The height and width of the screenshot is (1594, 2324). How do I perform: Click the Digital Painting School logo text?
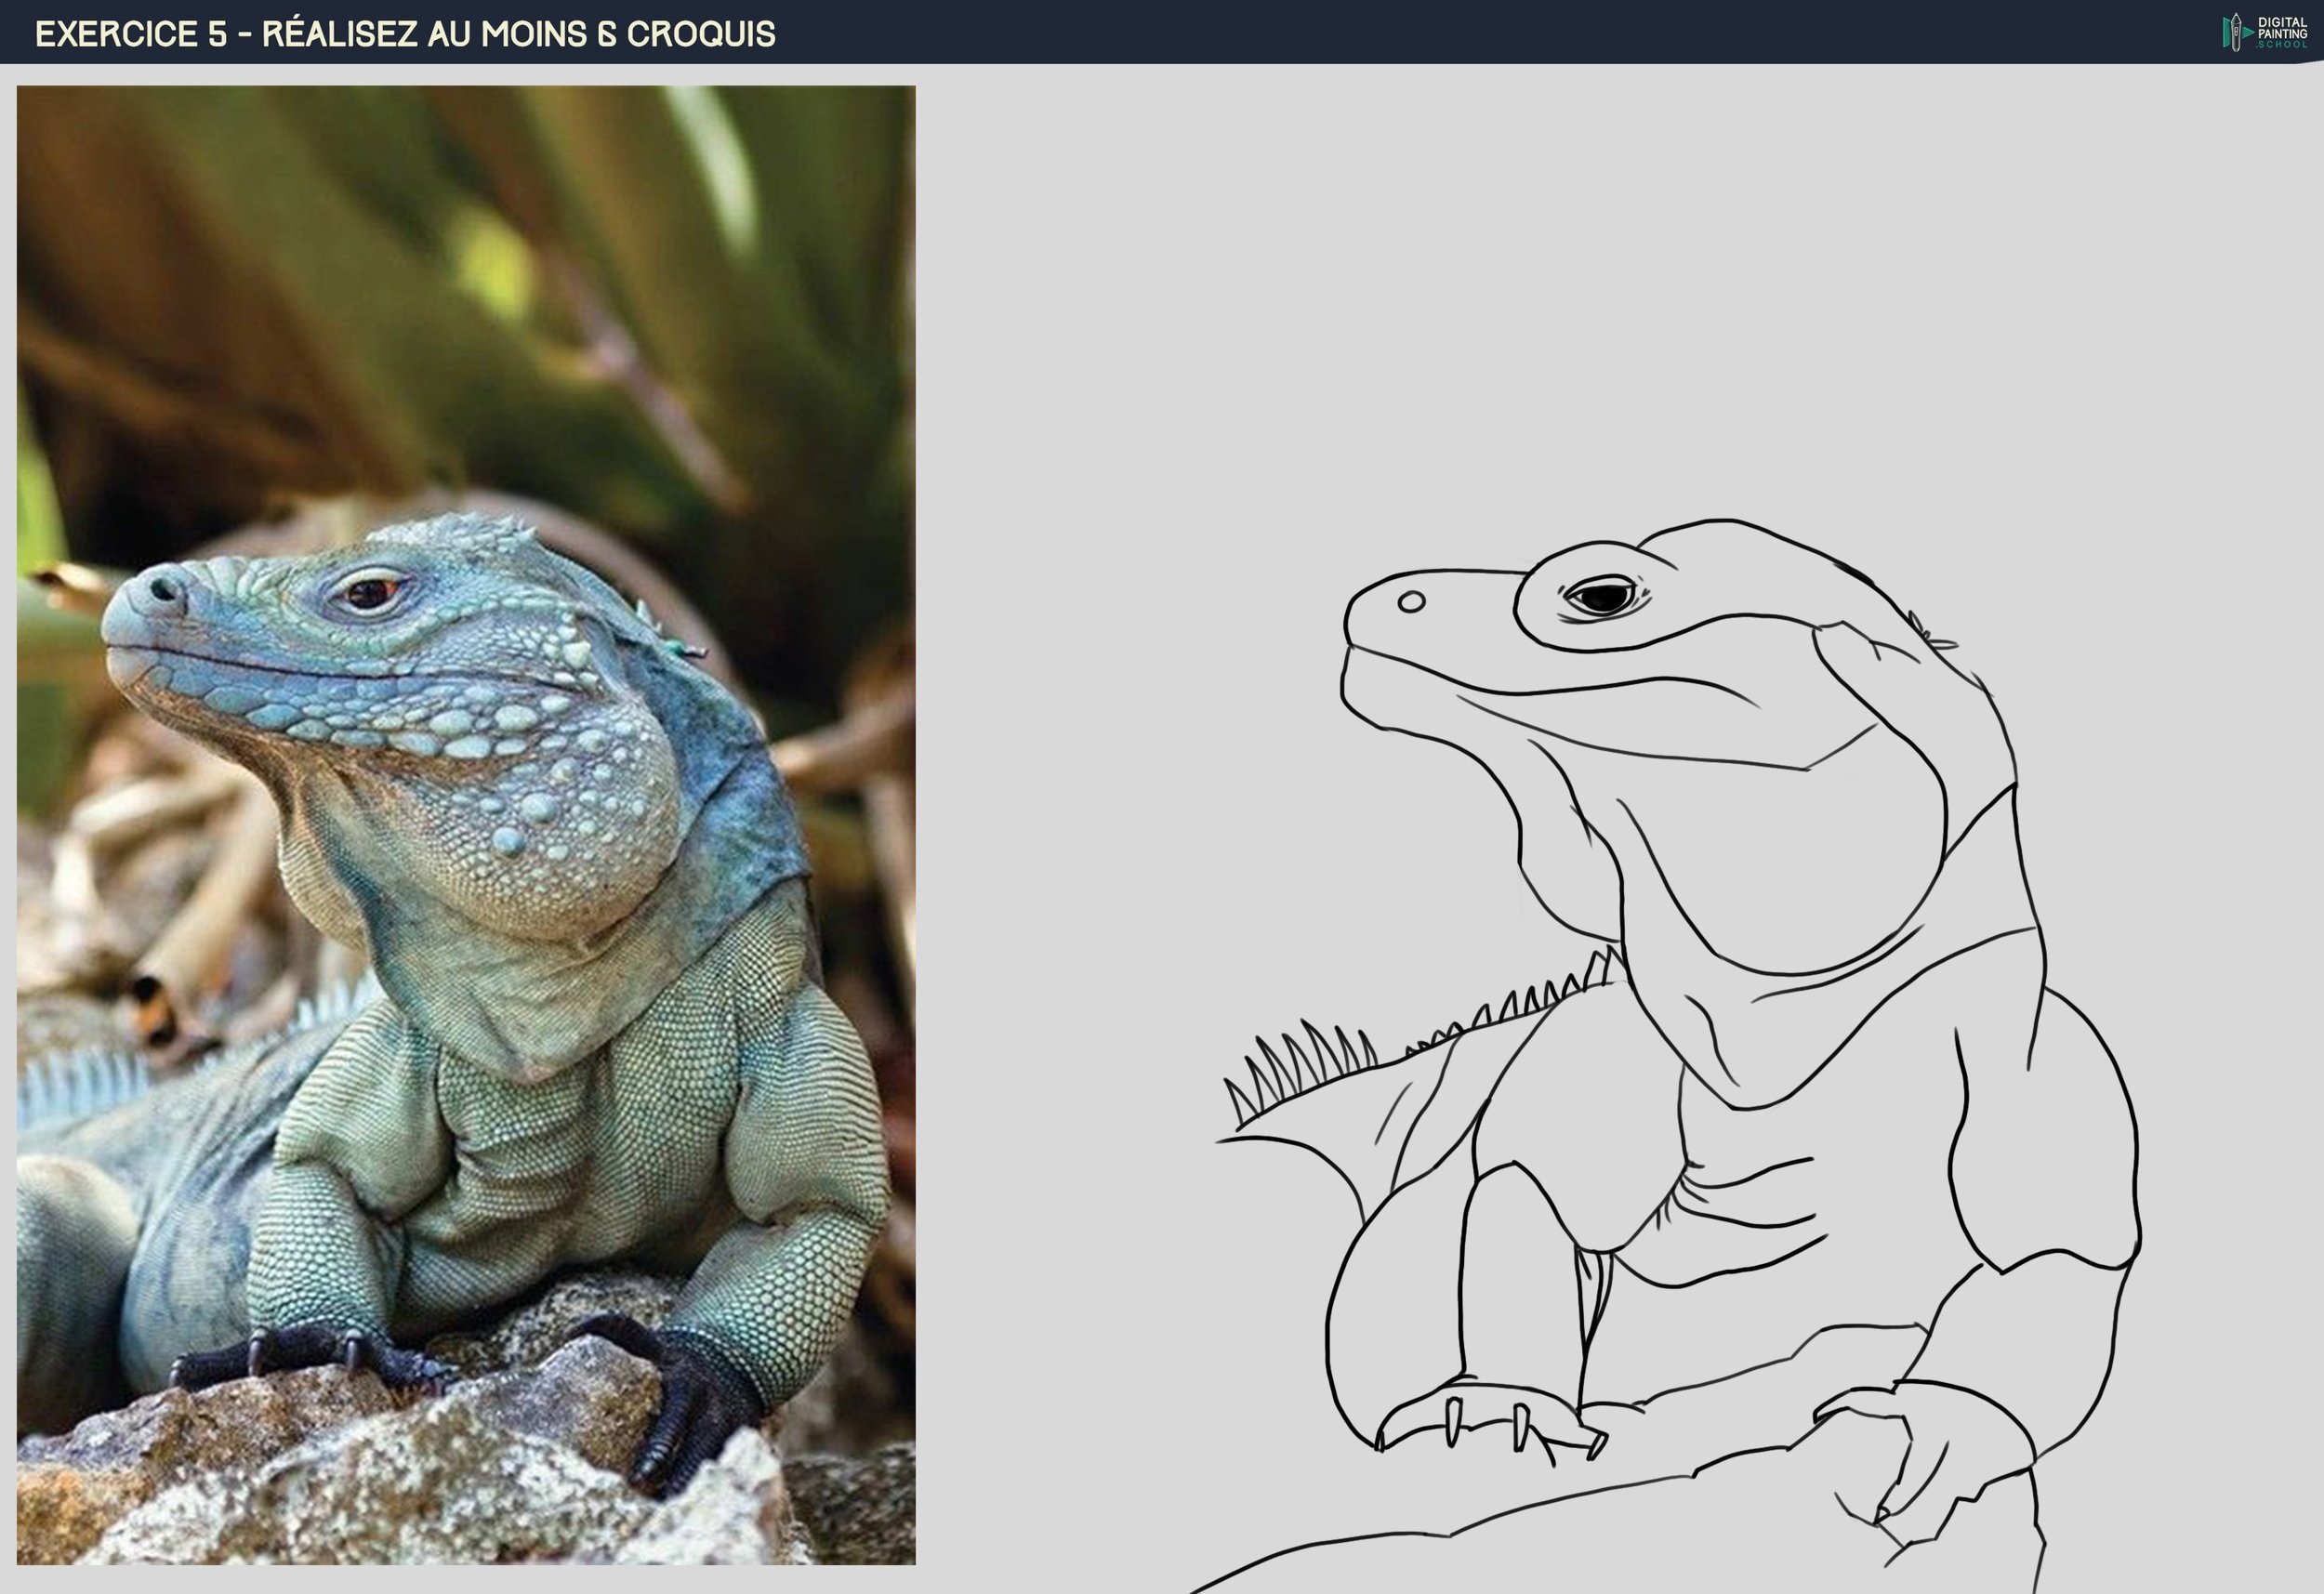tap(2281, 33)
